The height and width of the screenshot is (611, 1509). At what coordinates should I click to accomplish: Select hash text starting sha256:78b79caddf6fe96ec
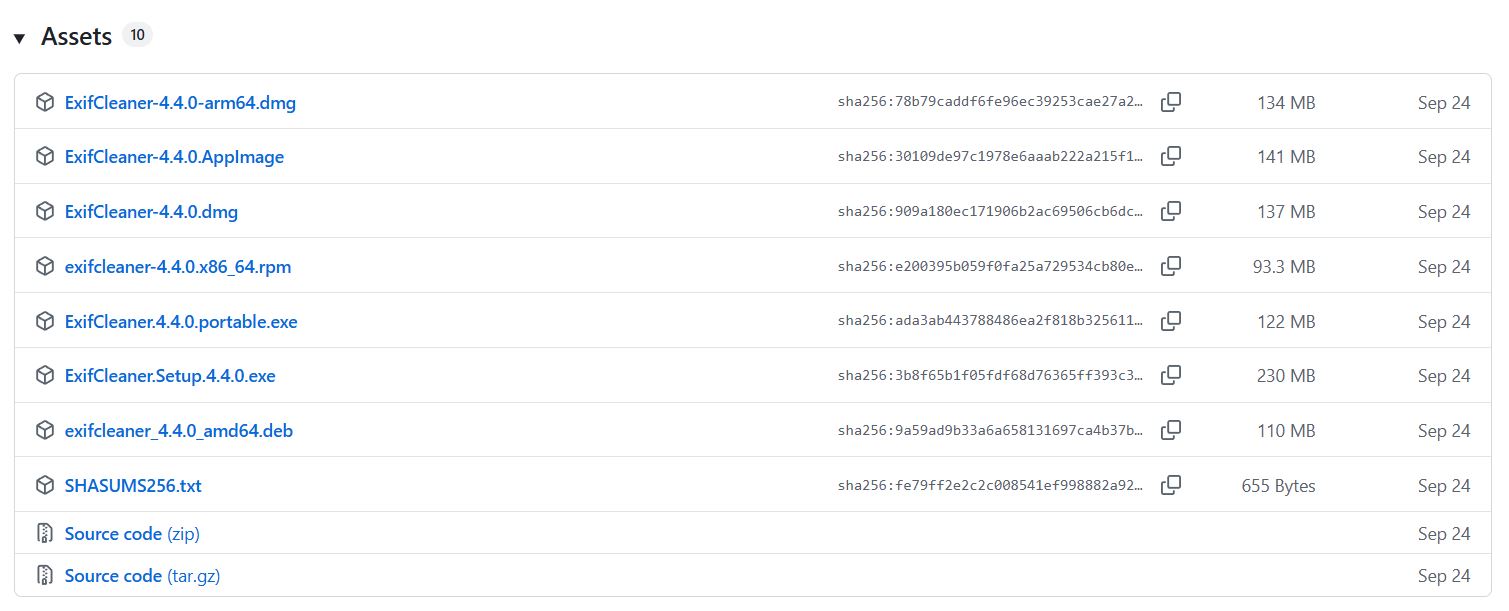tap(990, 102)
